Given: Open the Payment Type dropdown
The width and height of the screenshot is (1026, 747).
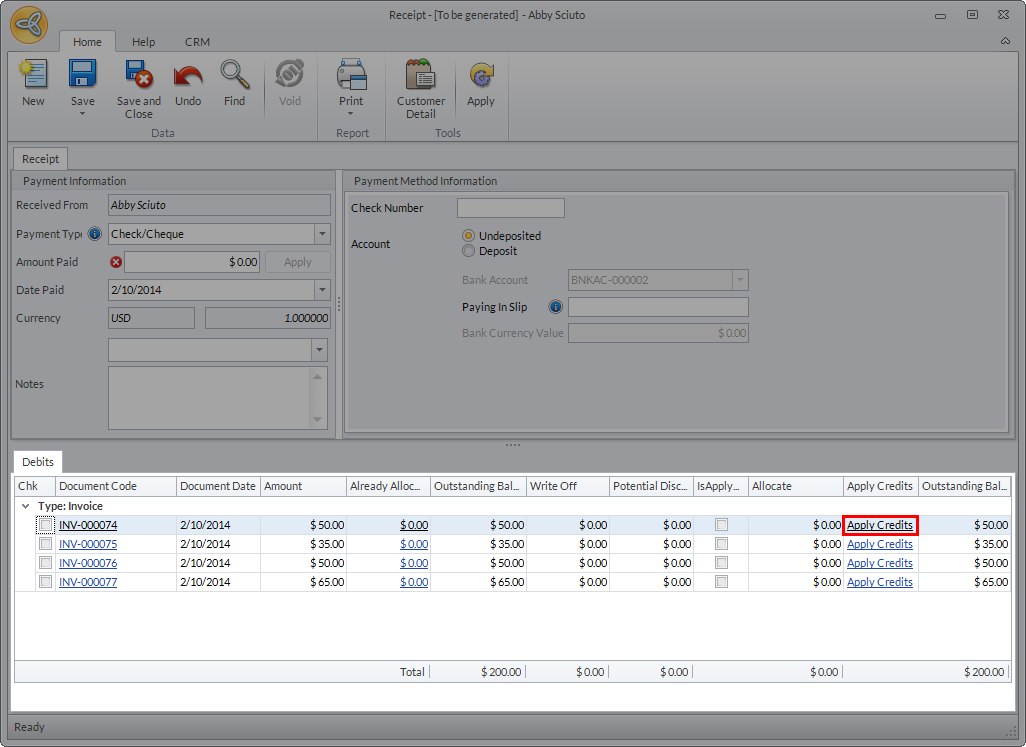Looking at the screenshot, I should tap(322, 234).
